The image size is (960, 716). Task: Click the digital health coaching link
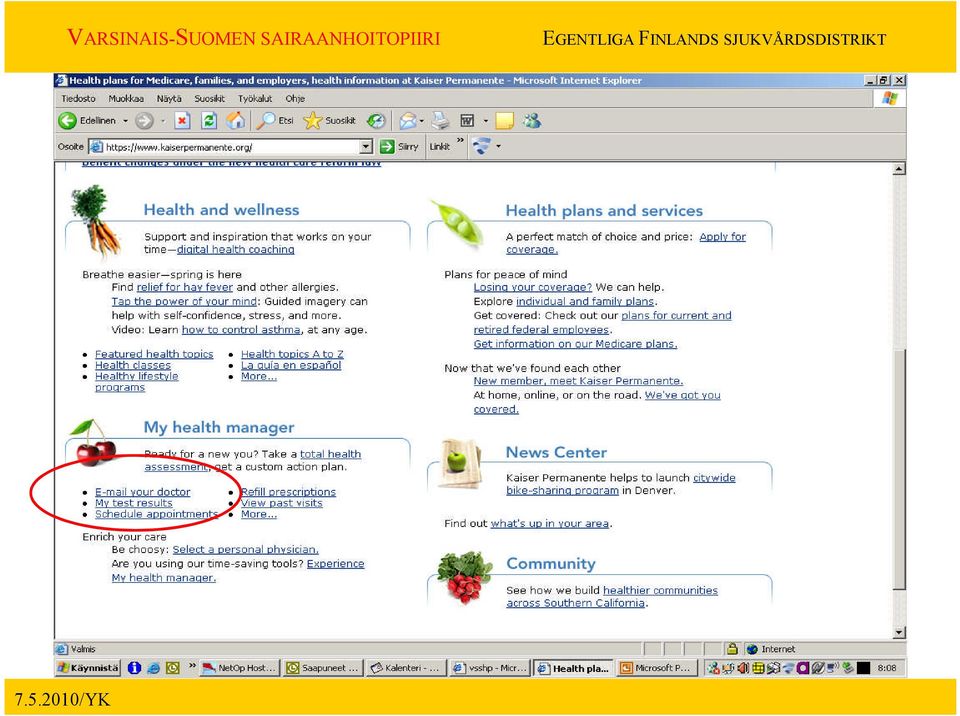[x=236, y=249]
